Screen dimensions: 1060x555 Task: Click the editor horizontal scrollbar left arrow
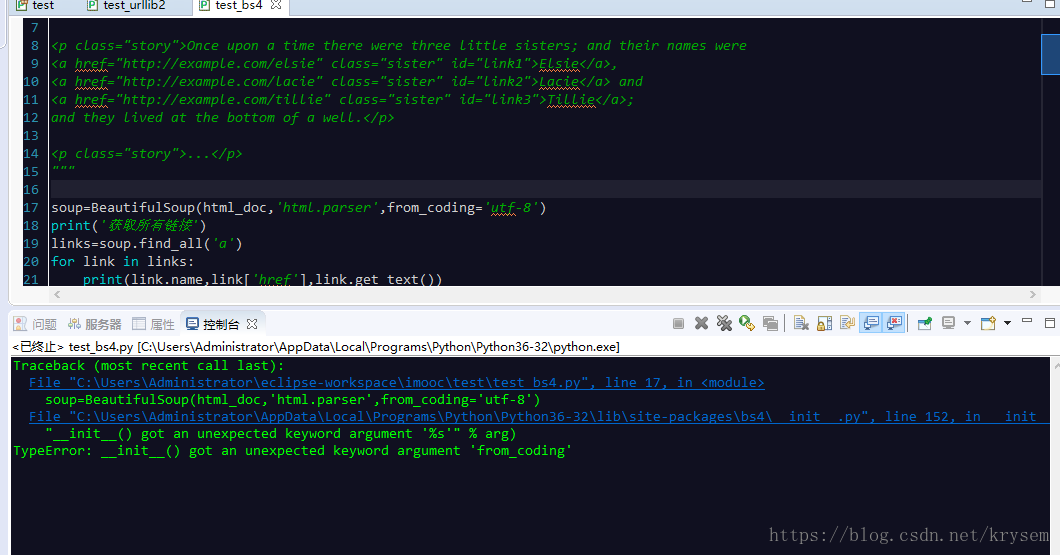pos(57,295)
